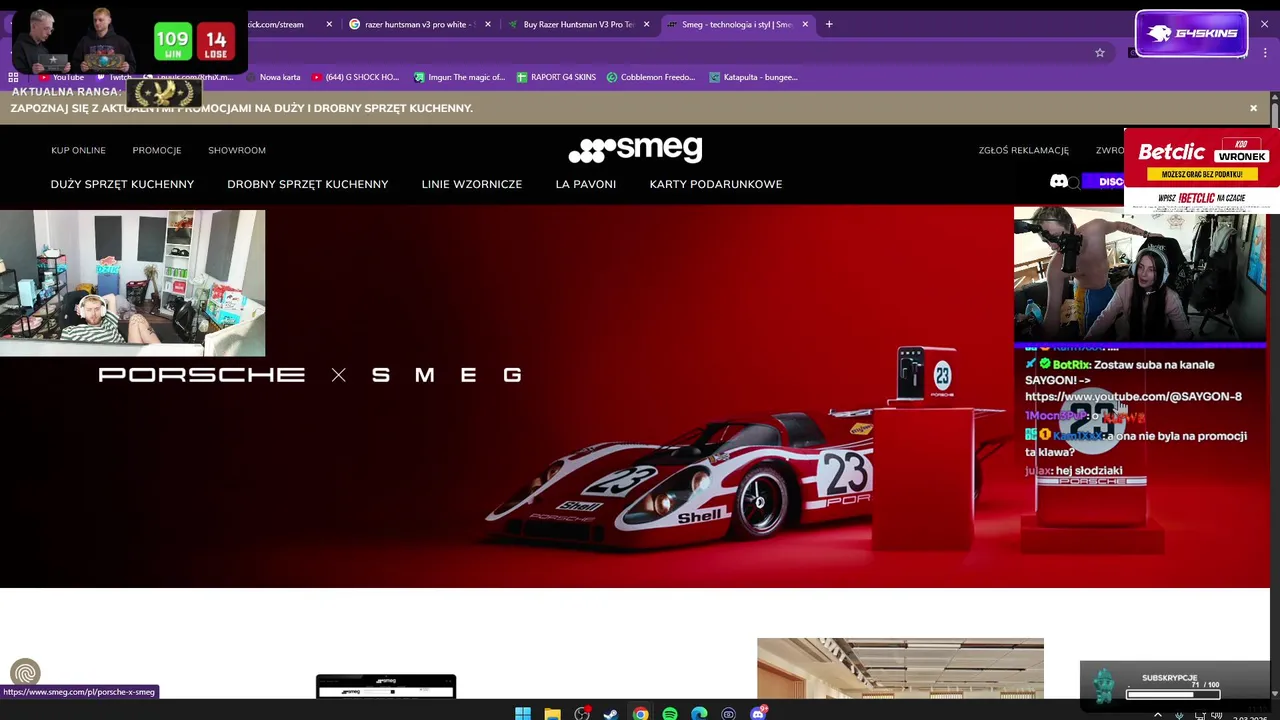
Task: Open Steam from the taskbar
Action: [x=611, y=713]
